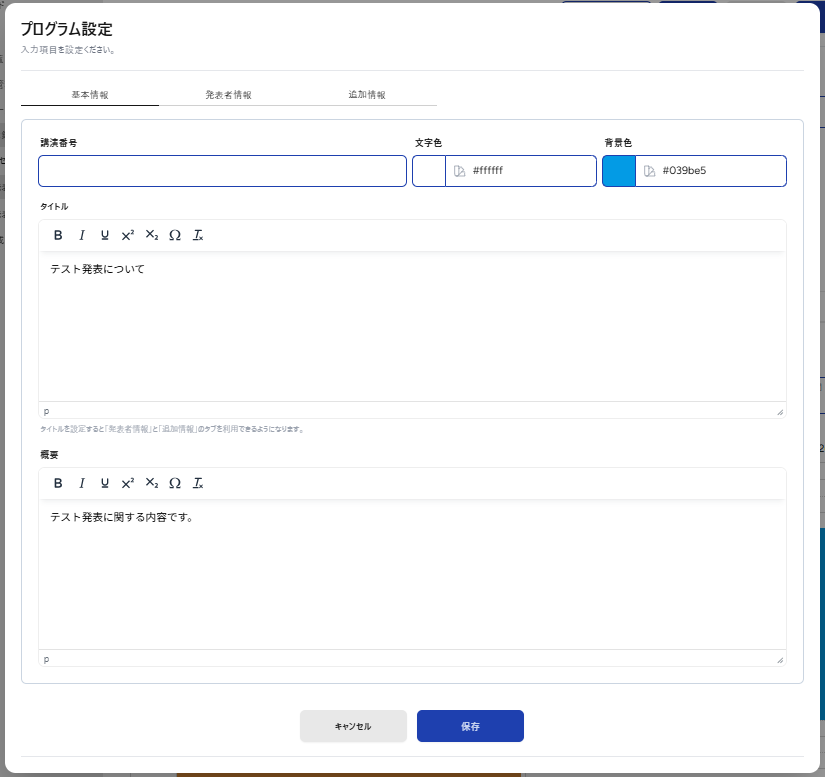Switch to the 発表者情報 tab

228,95
